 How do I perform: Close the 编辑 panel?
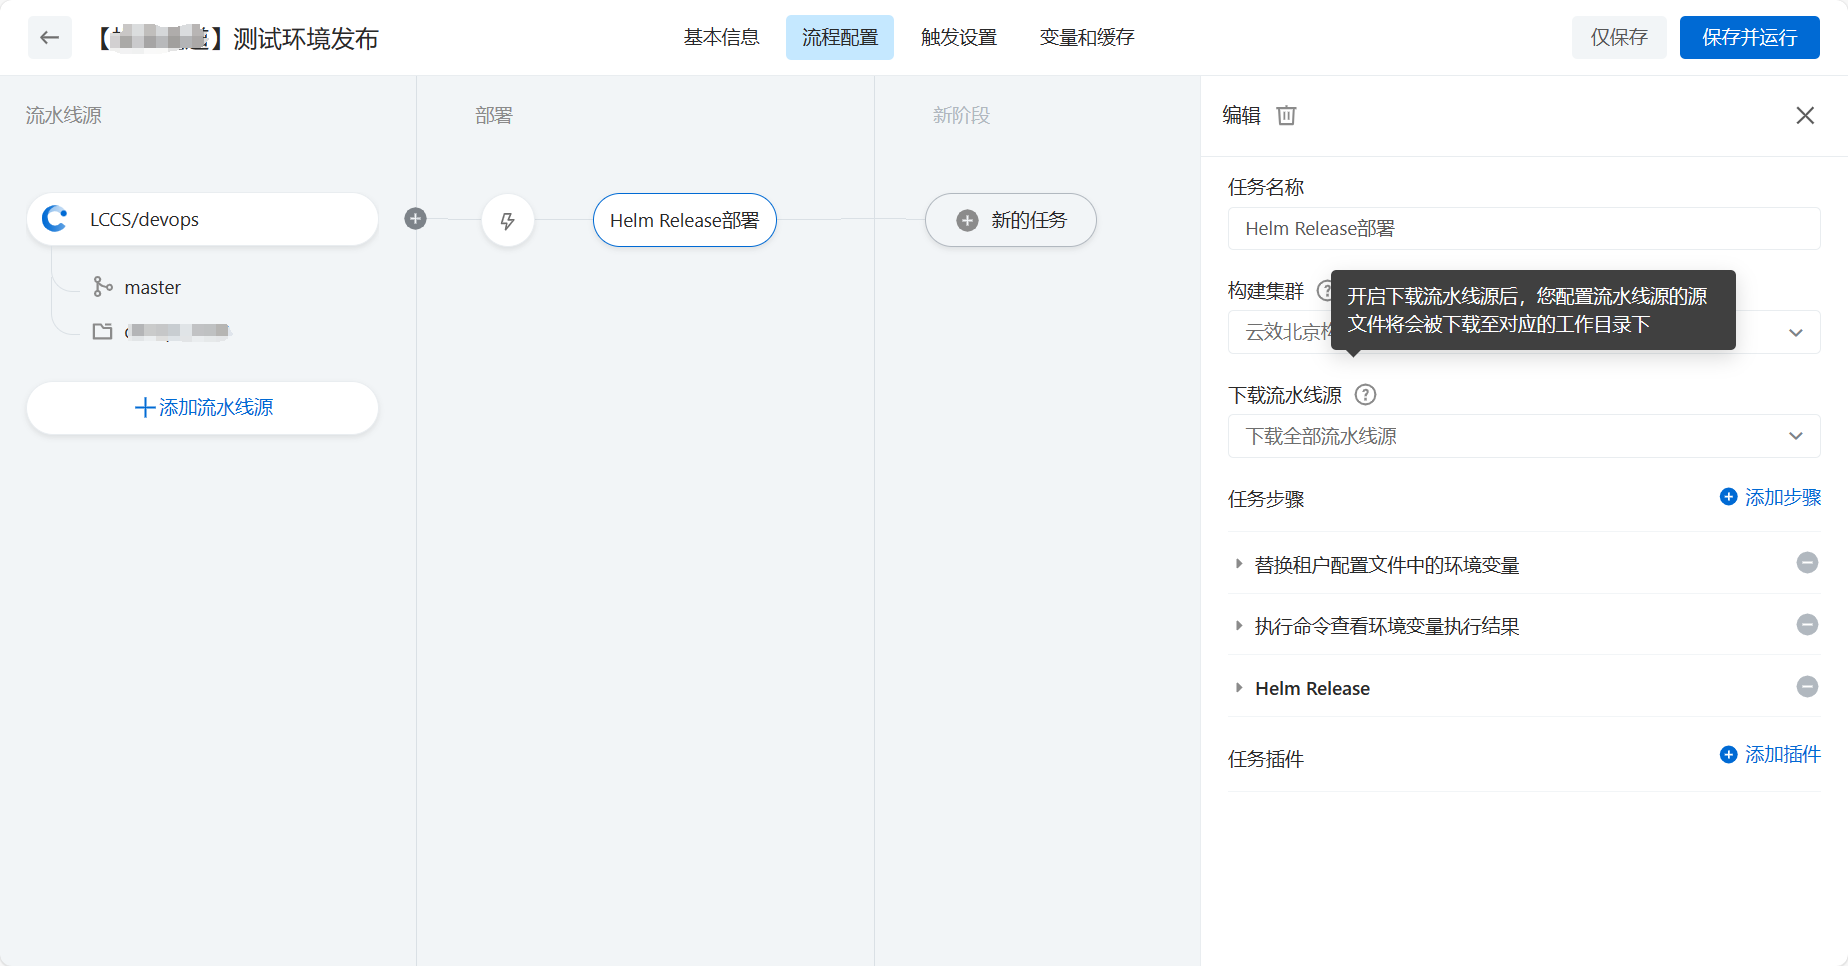pyautogui.click(x=1805, y=115)
